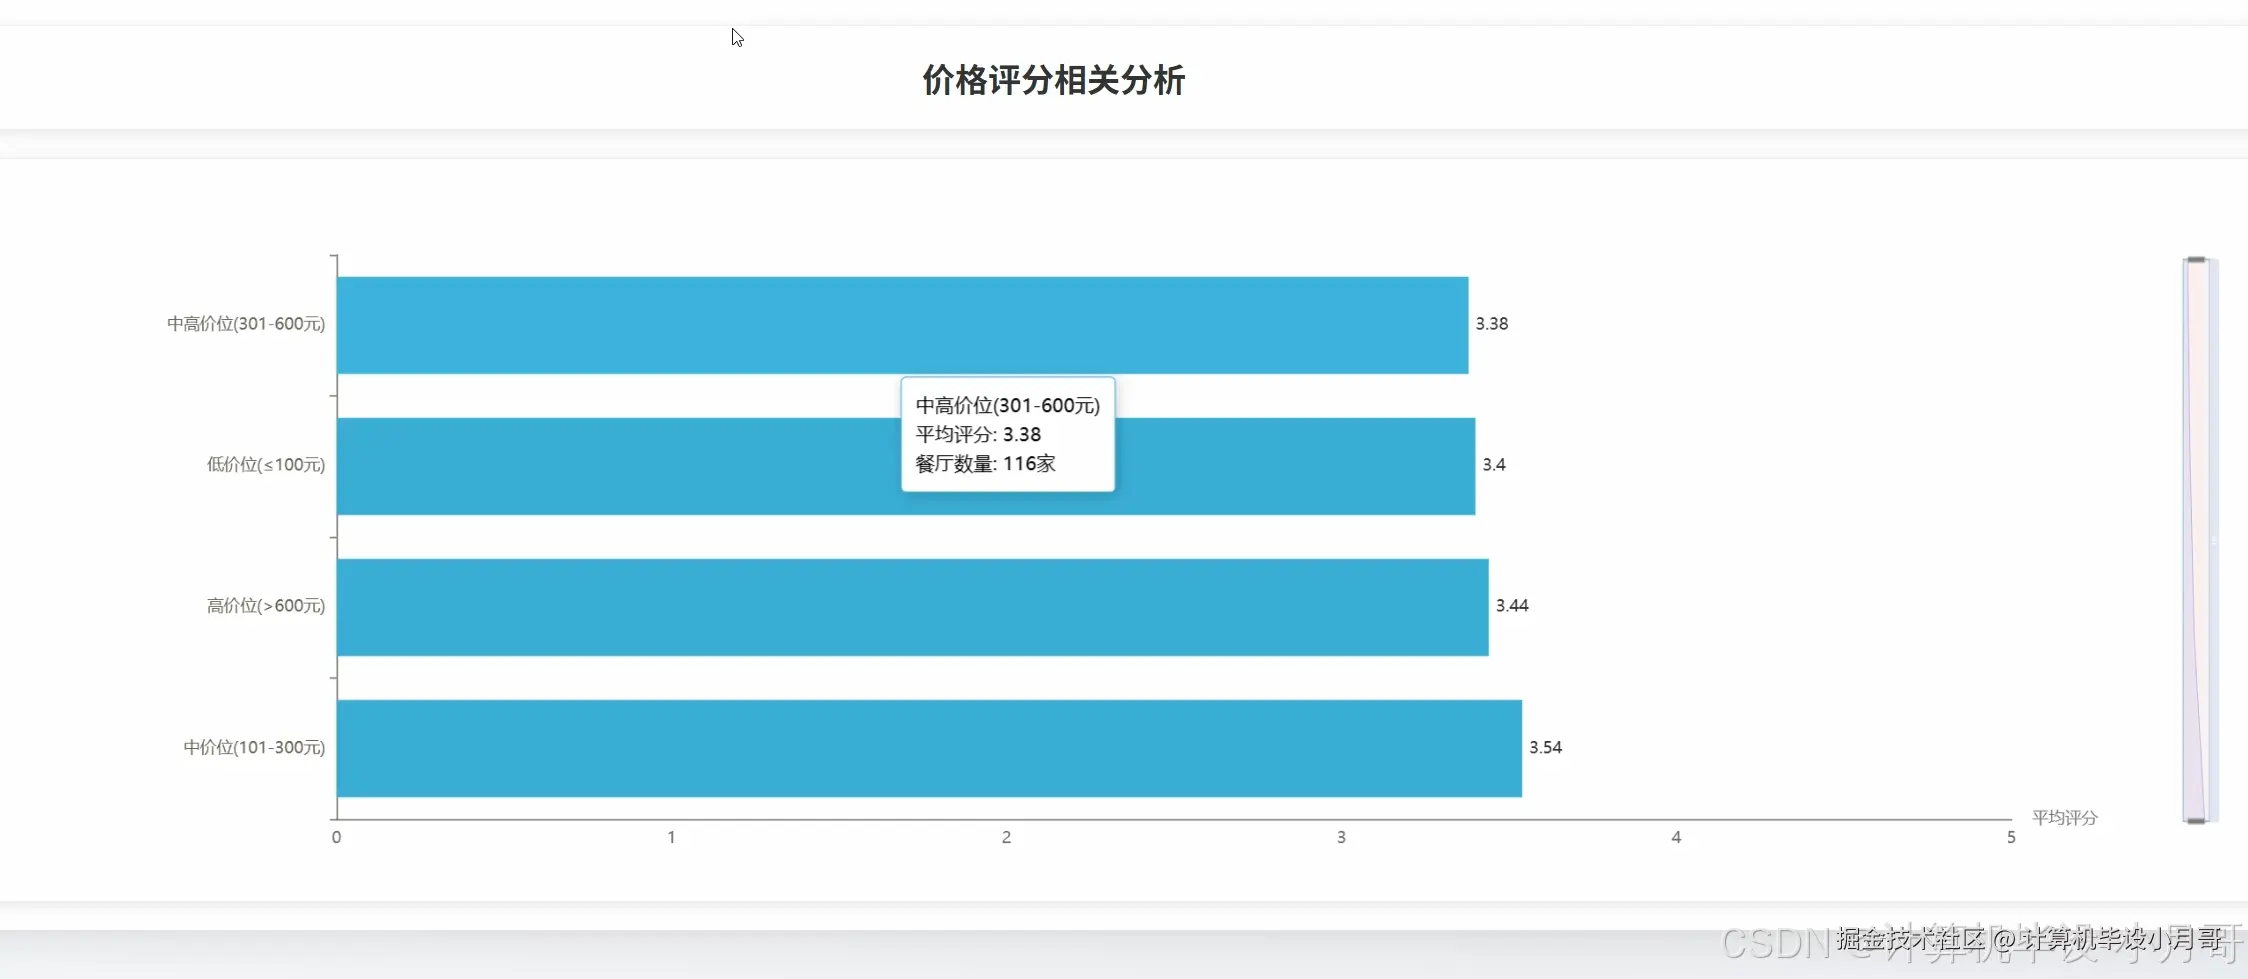Click the tooltip showing 餐厅数量: 116家

(x=1007, y=463)
